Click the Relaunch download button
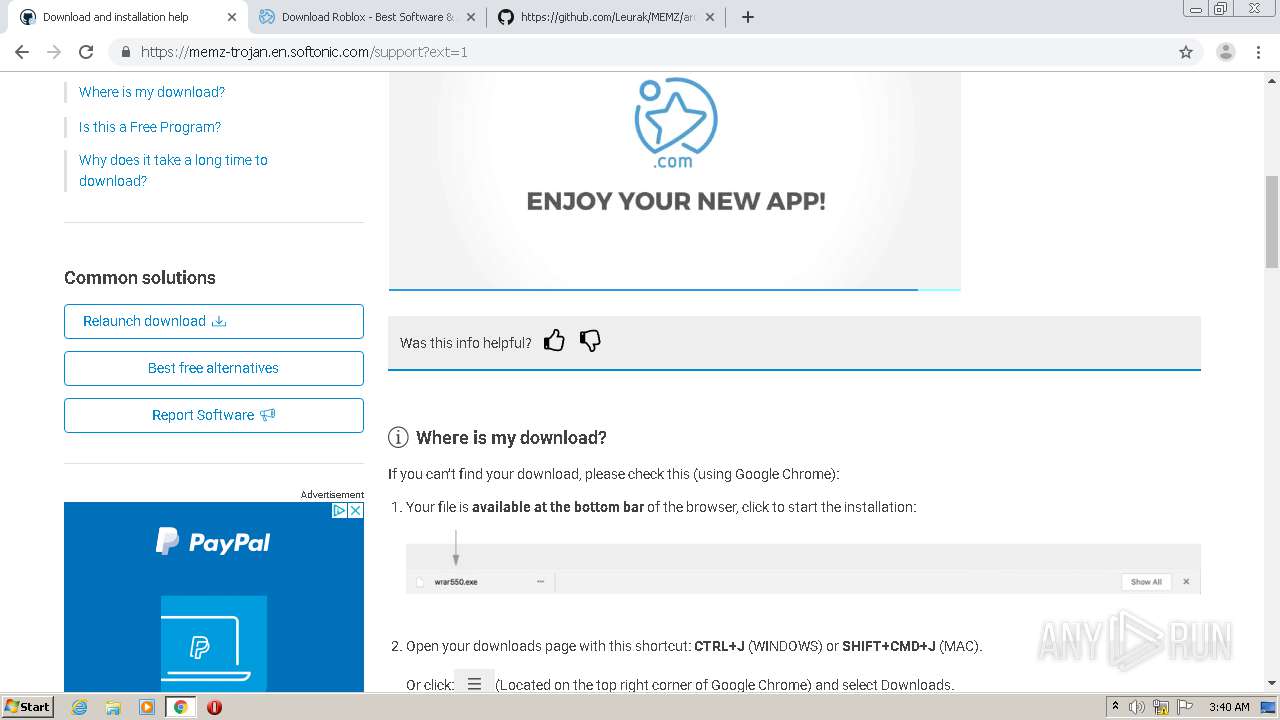This screenshot has width=1280, height=720. pos(214,321)
